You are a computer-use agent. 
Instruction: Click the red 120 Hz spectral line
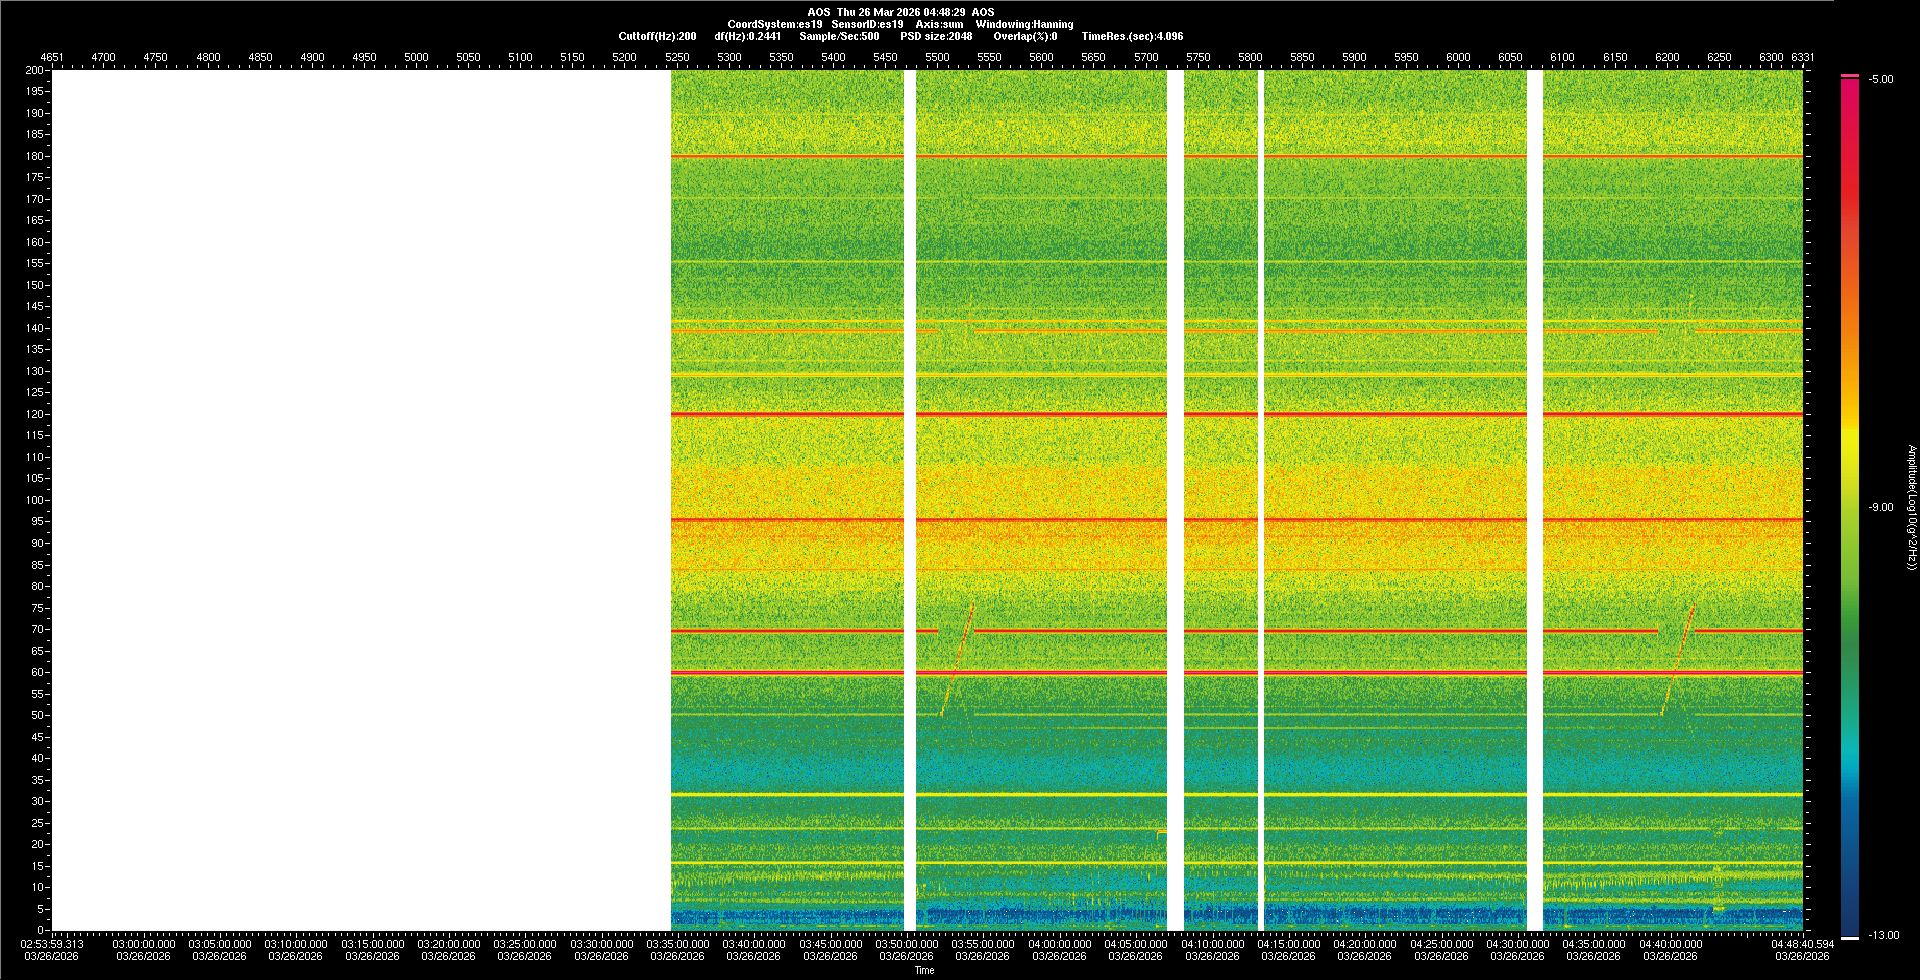click(1040, 414)
